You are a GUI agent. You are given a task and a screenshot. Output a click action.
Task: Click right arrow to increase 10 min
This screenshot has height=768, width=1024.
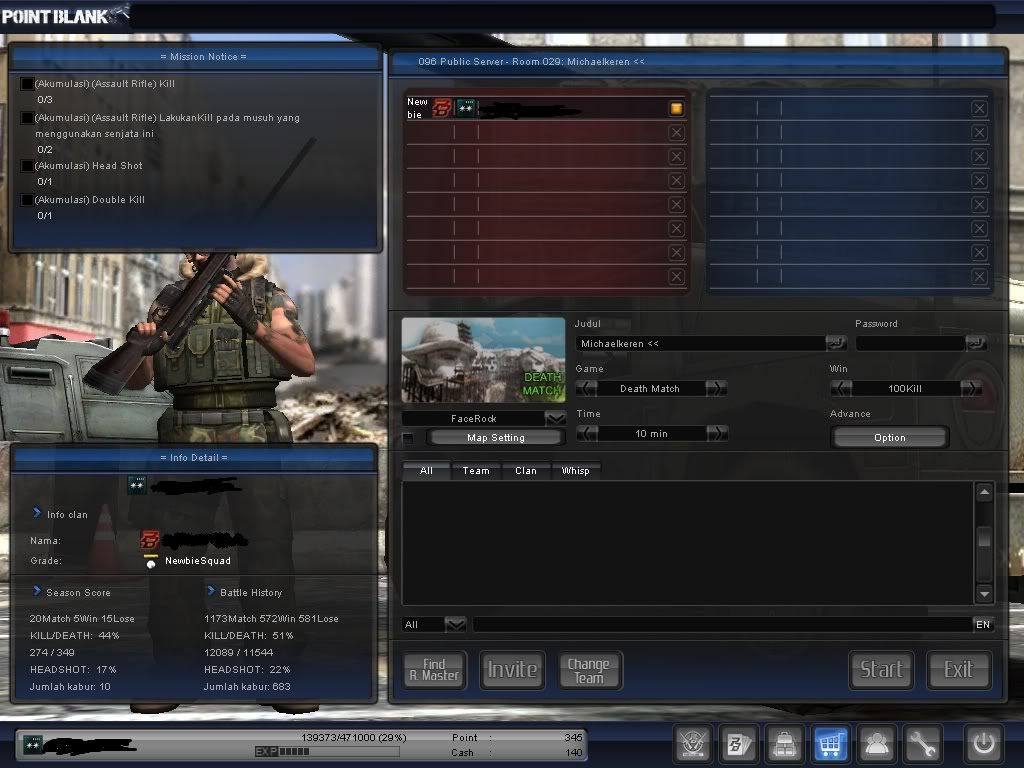click(x=717, y=434)
